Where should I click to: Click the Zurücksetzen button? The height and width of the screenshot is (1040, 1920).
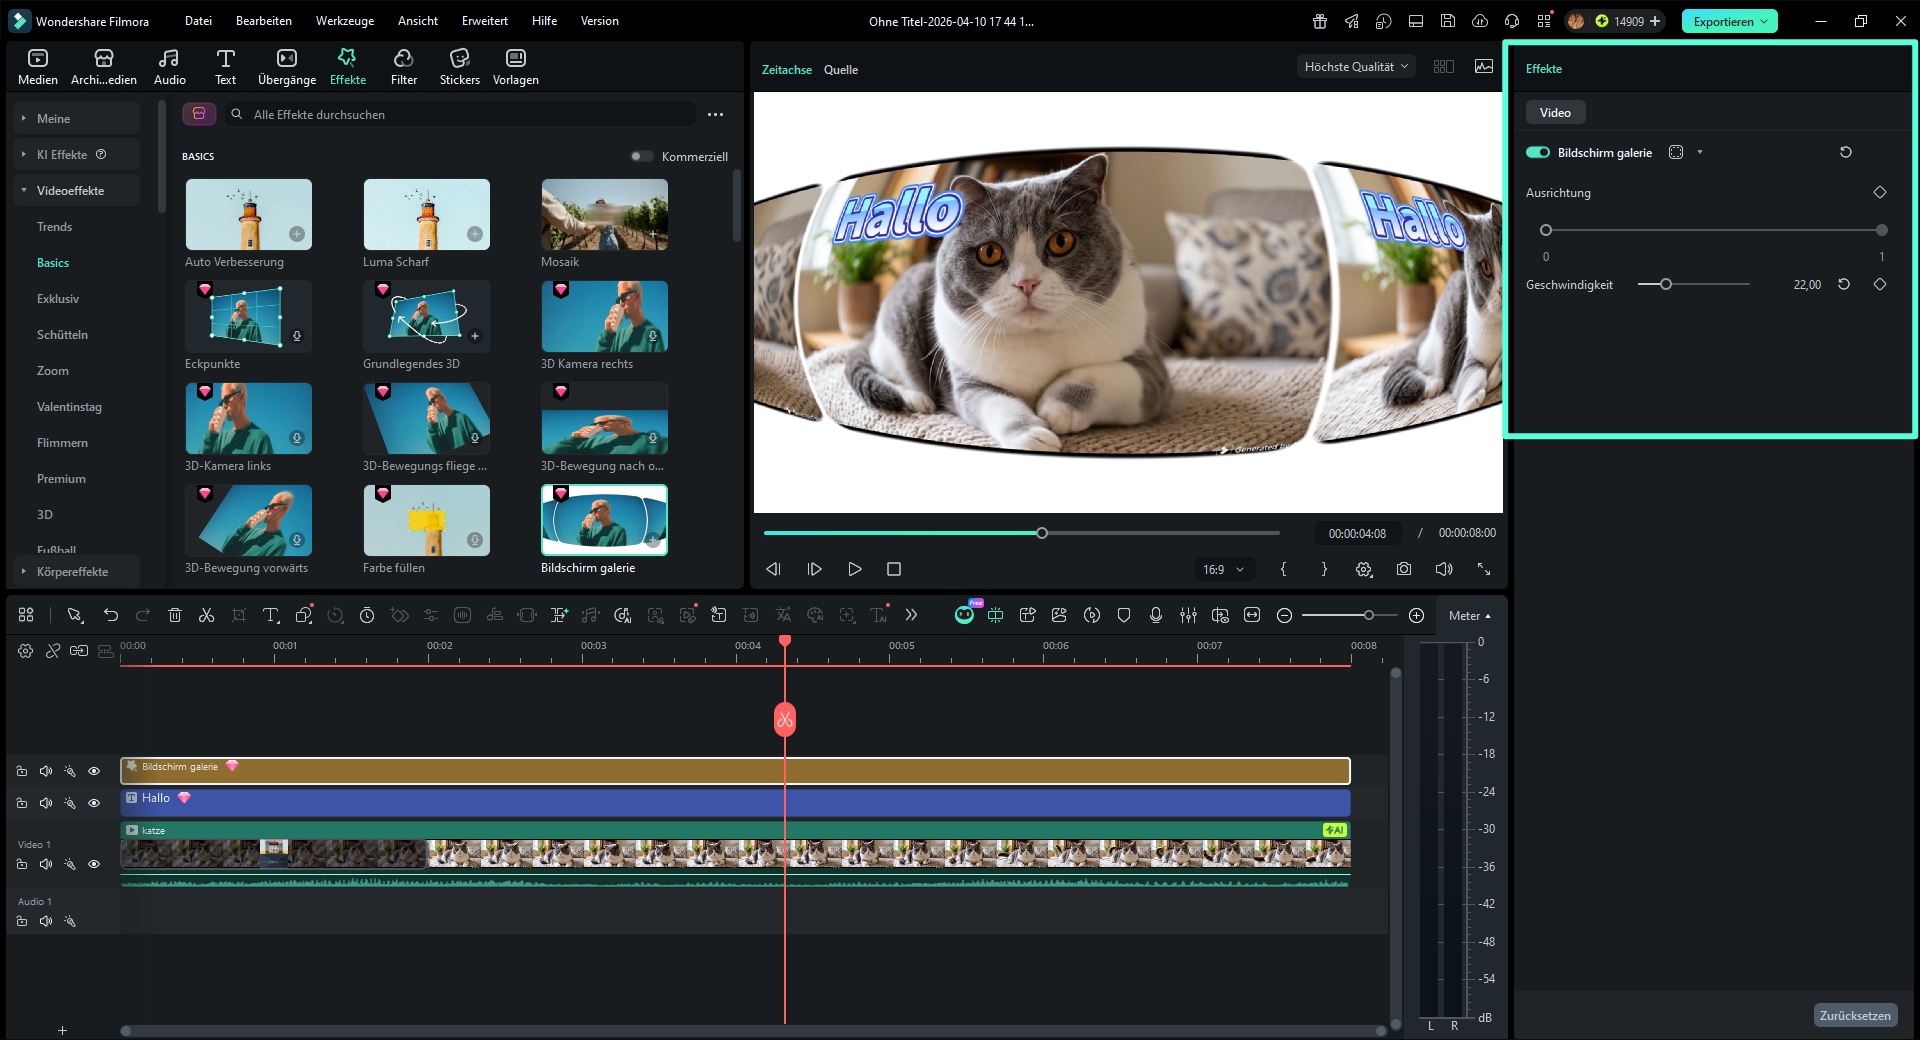click(x=1855, y=1015)
